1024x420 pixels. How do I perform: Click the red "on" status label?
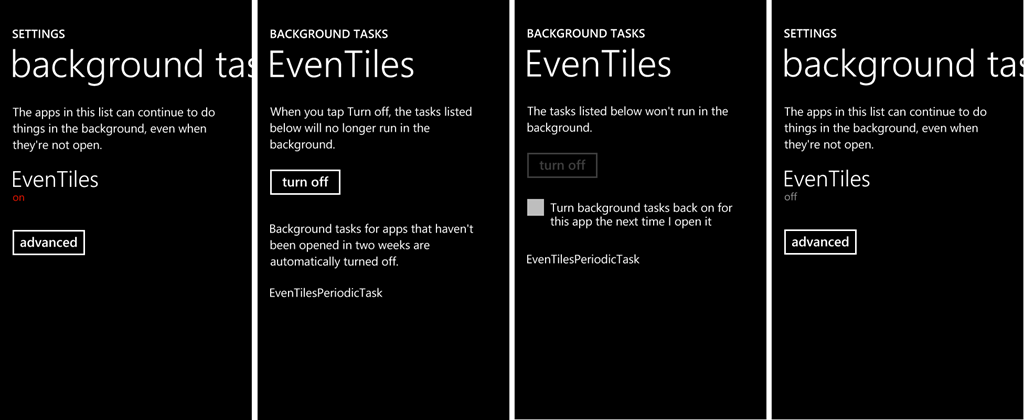coord(18,198)
